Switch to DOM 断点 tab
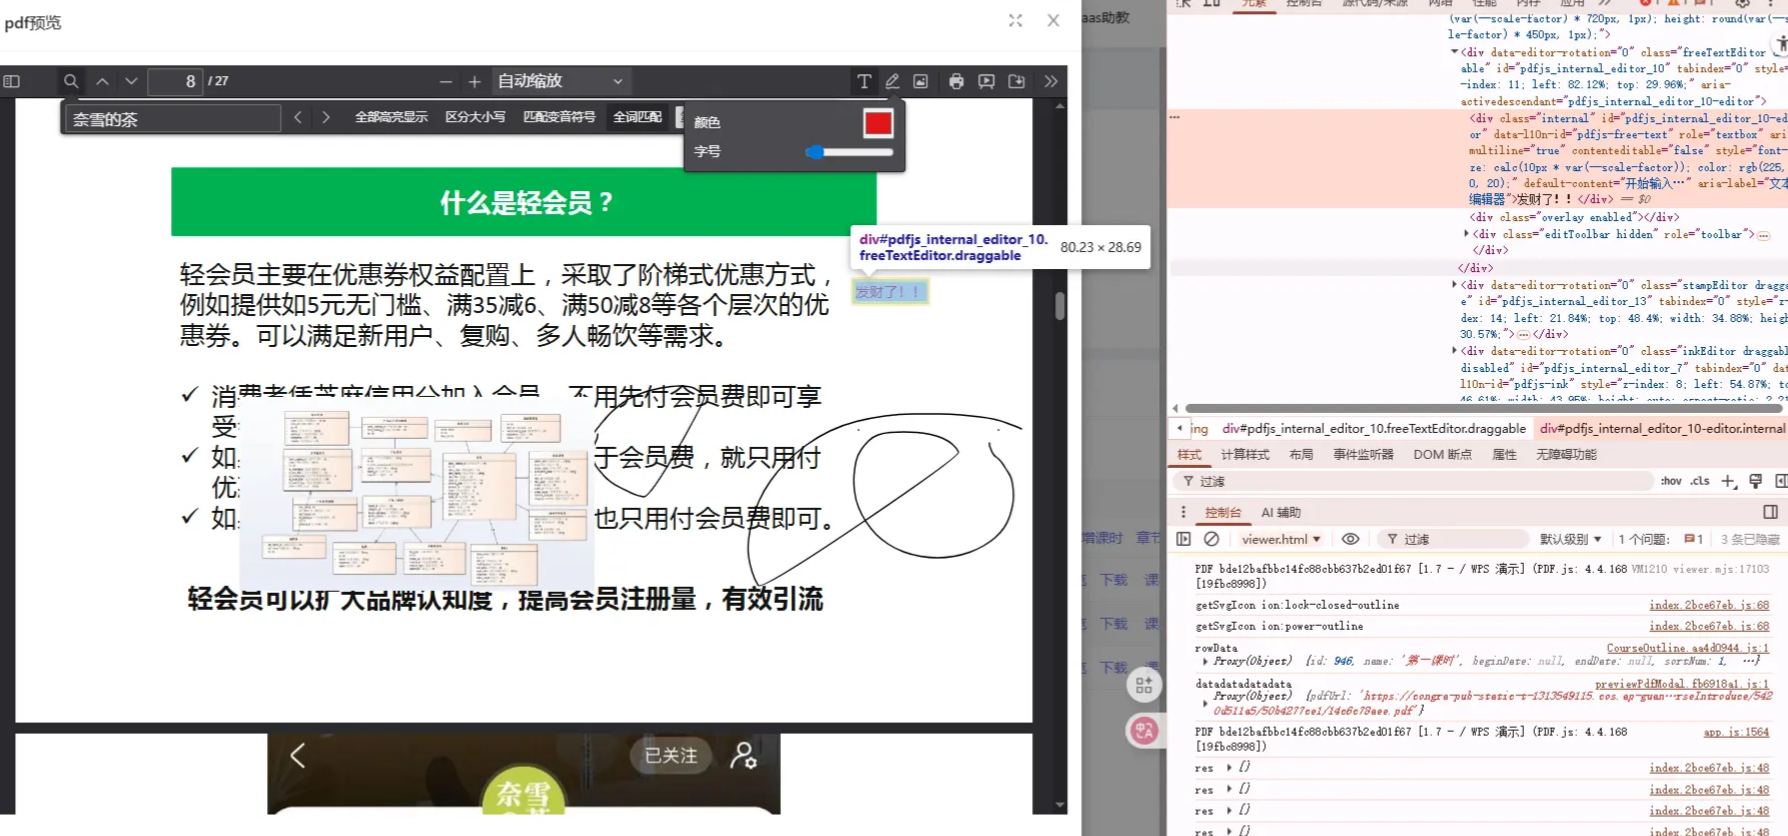The height and width of the screenshot is (836, 1788). (x=1442, y=454)
